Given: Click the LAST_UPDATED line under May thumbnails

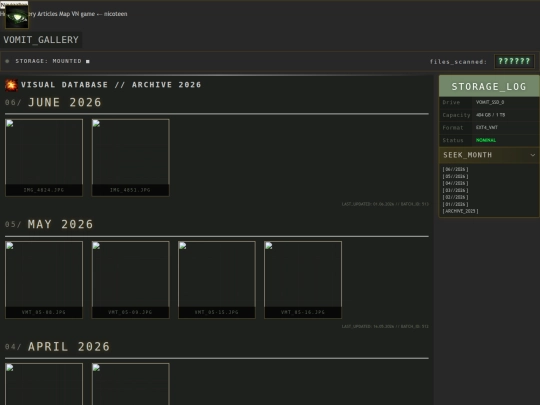Looking at the screenshot, I should 385,326.
